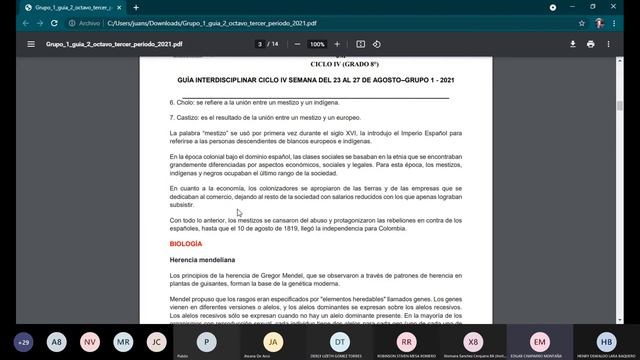Zoom in with the plus button
The height and width of the screenshot is (360, 640).
point(337,44)
